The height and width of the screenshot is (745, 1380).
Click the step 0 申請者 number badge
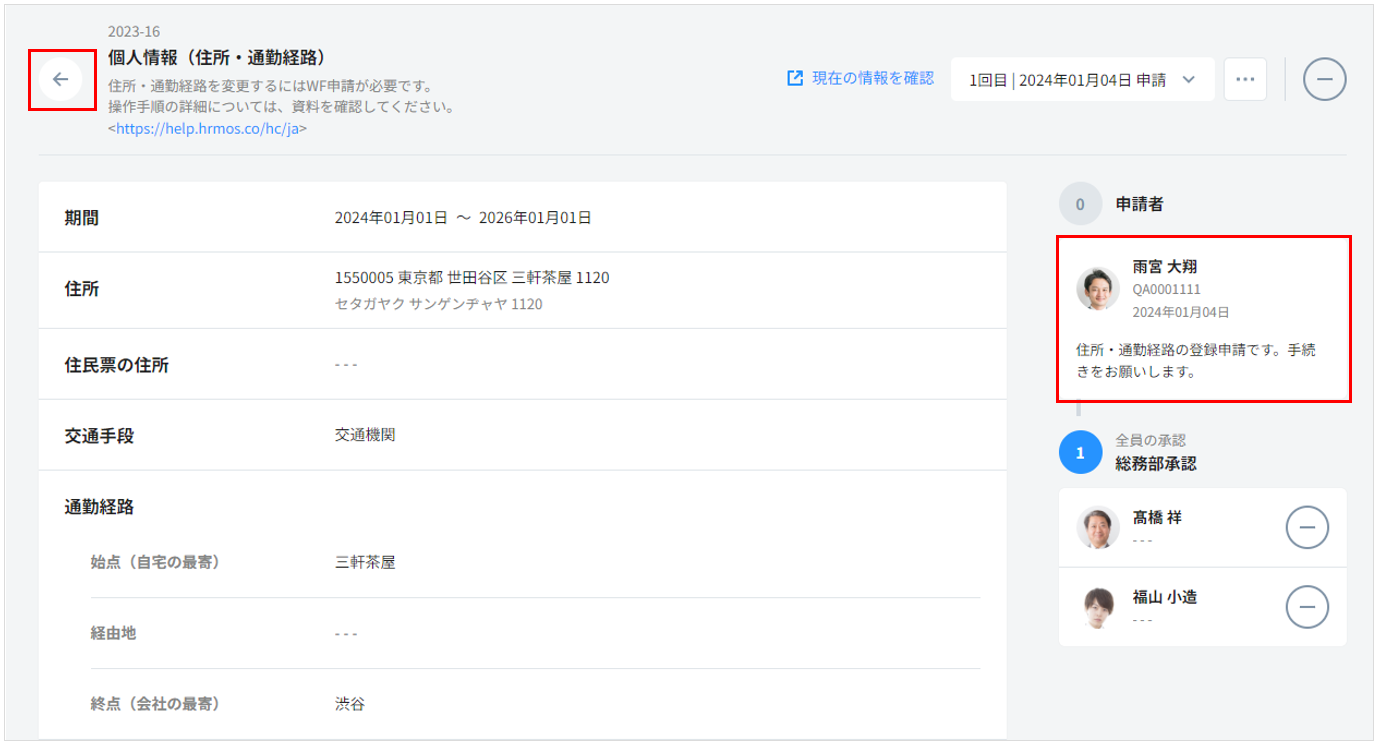(x=1080, y=204)
